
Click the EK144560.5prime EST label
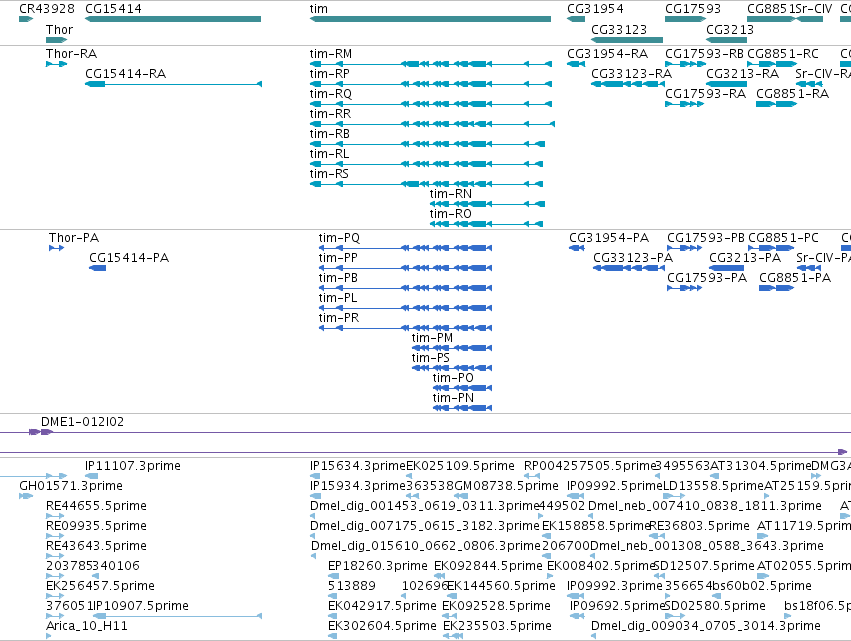[x=501, y=586]
